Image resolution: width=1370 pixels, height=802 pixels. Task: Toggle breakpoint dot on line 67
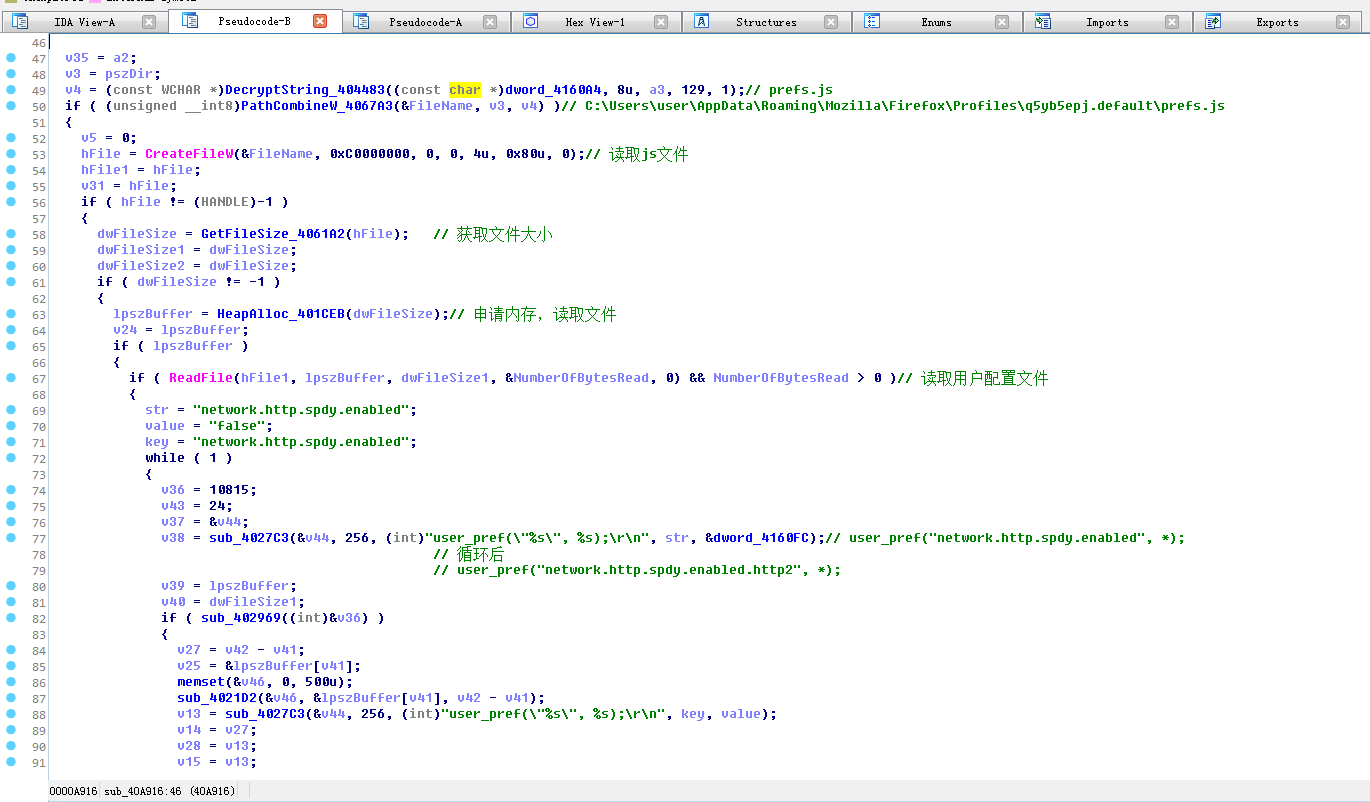tap(11, 378)
